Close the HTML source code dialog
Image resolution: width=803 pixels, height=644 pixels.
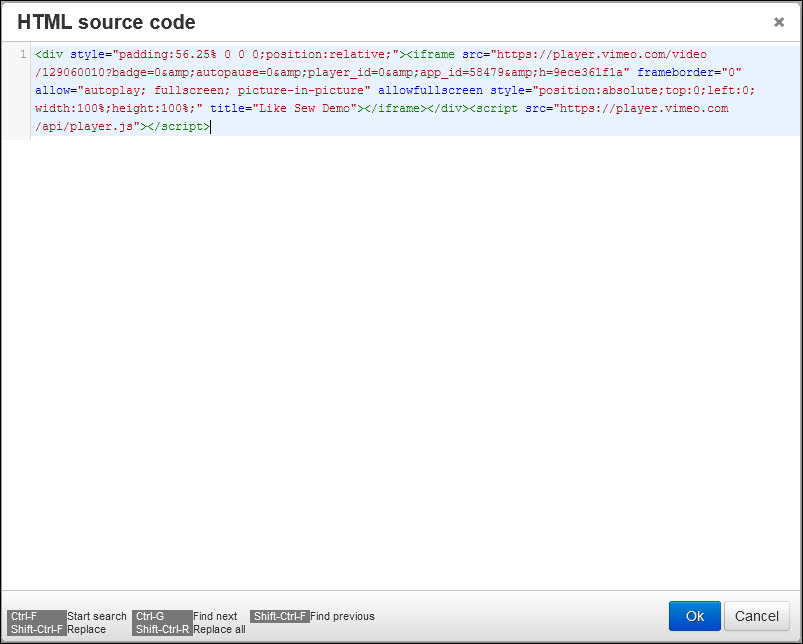coord(779,22)
